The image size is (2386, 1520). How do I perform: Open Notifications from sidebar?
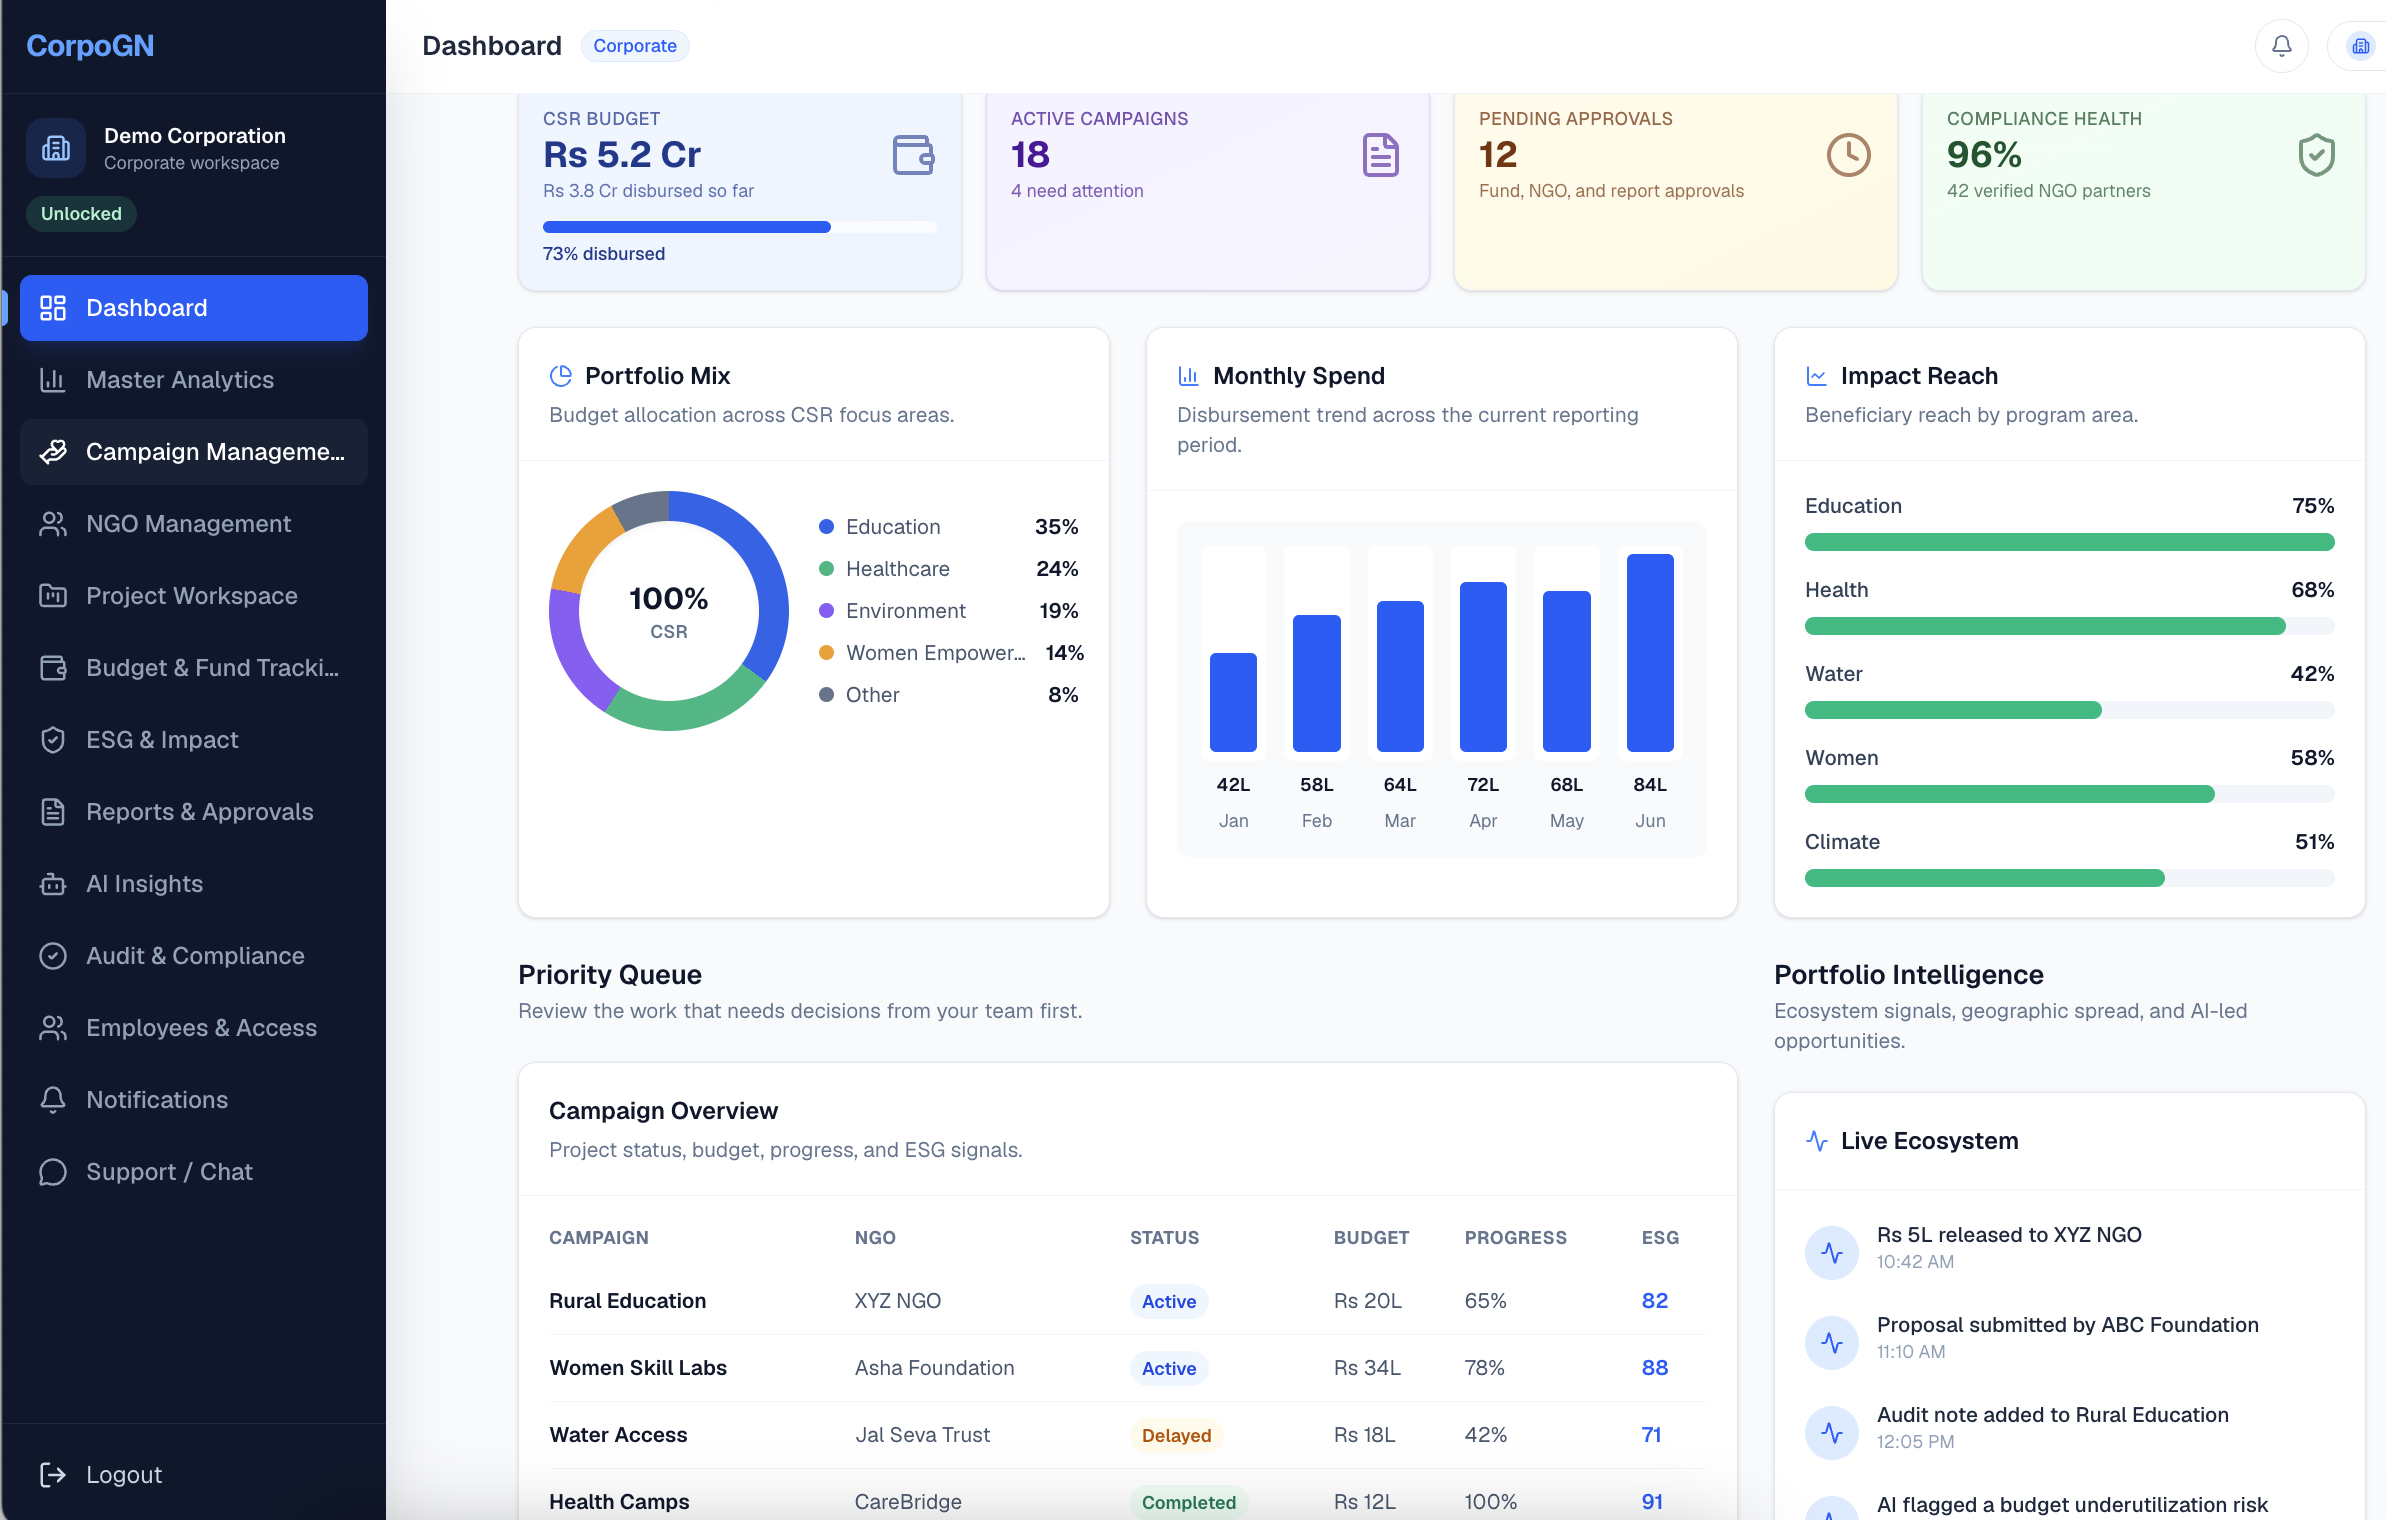click(x=194, y=1100)
